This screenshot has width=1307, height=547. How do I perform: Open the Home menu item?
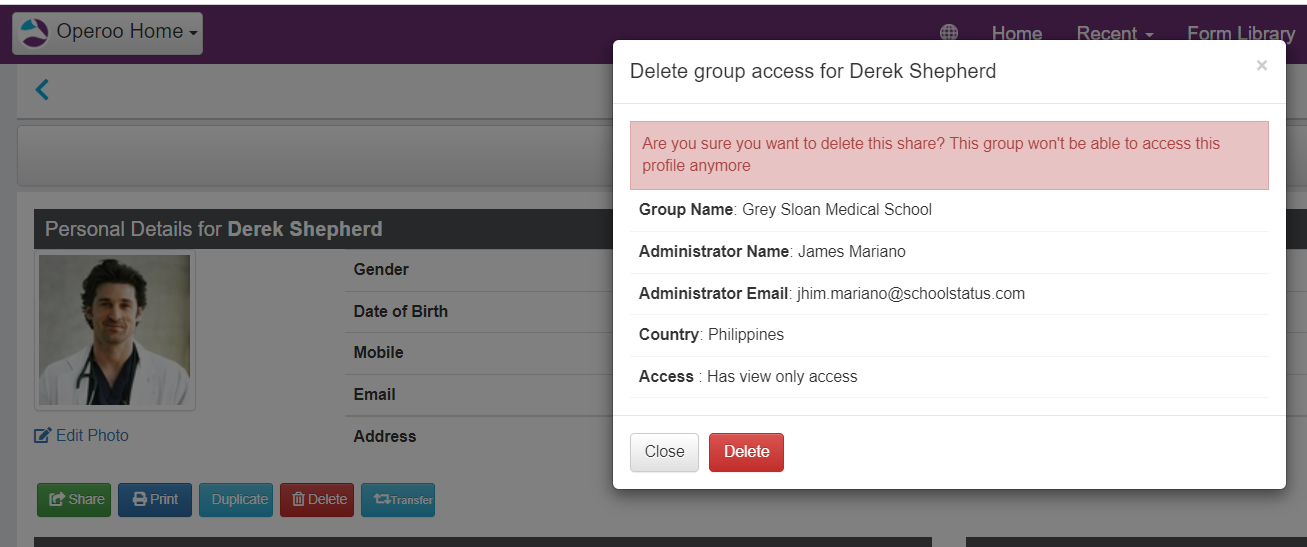click(1016, 33)
